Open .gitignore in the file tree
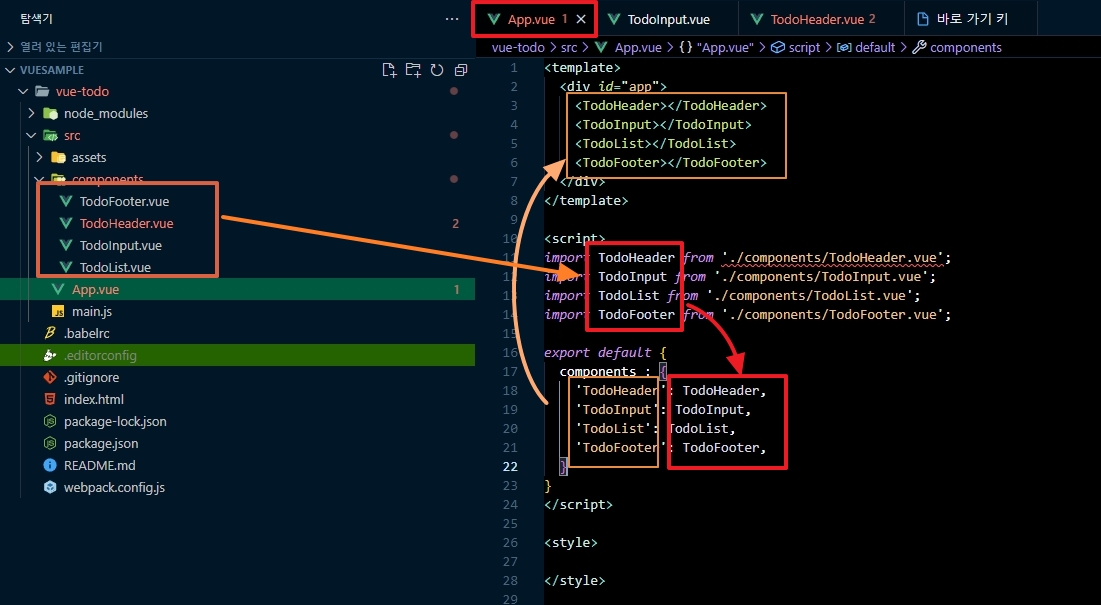Viewport: 1101px width, 605px height. [91, 377]
